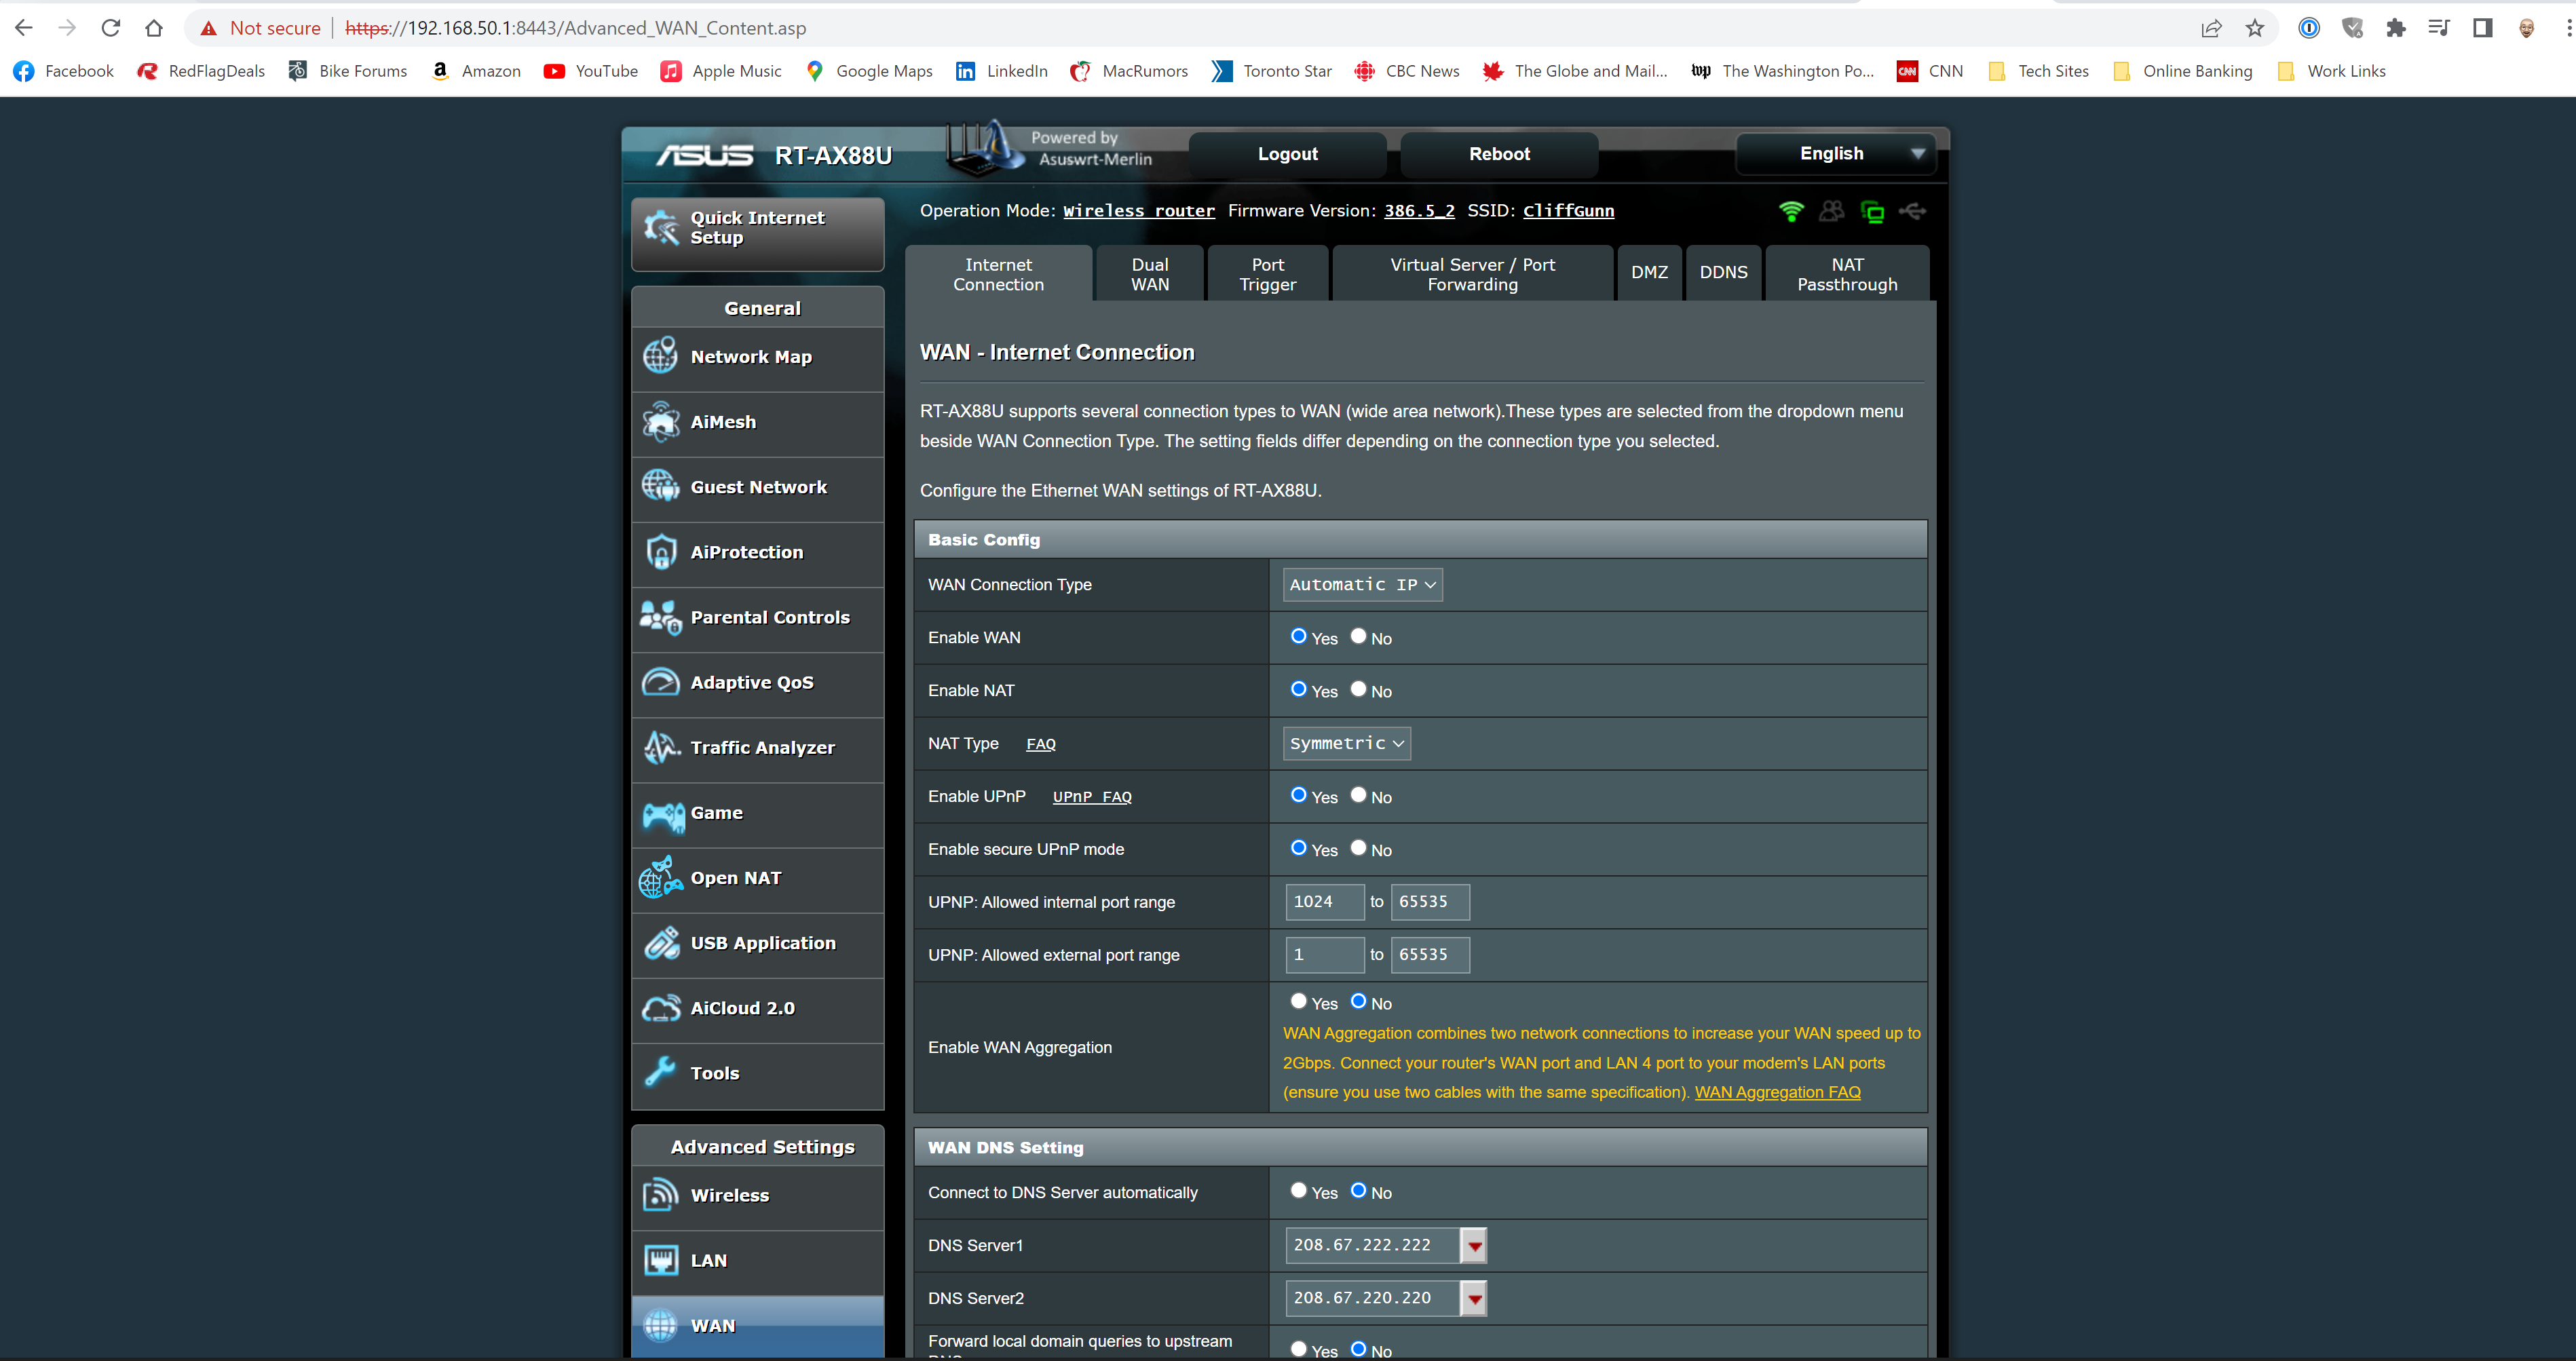Select Yes for Connect to DNS Server automatically
2576x1361 pixels.
tap(1298, 1190)
